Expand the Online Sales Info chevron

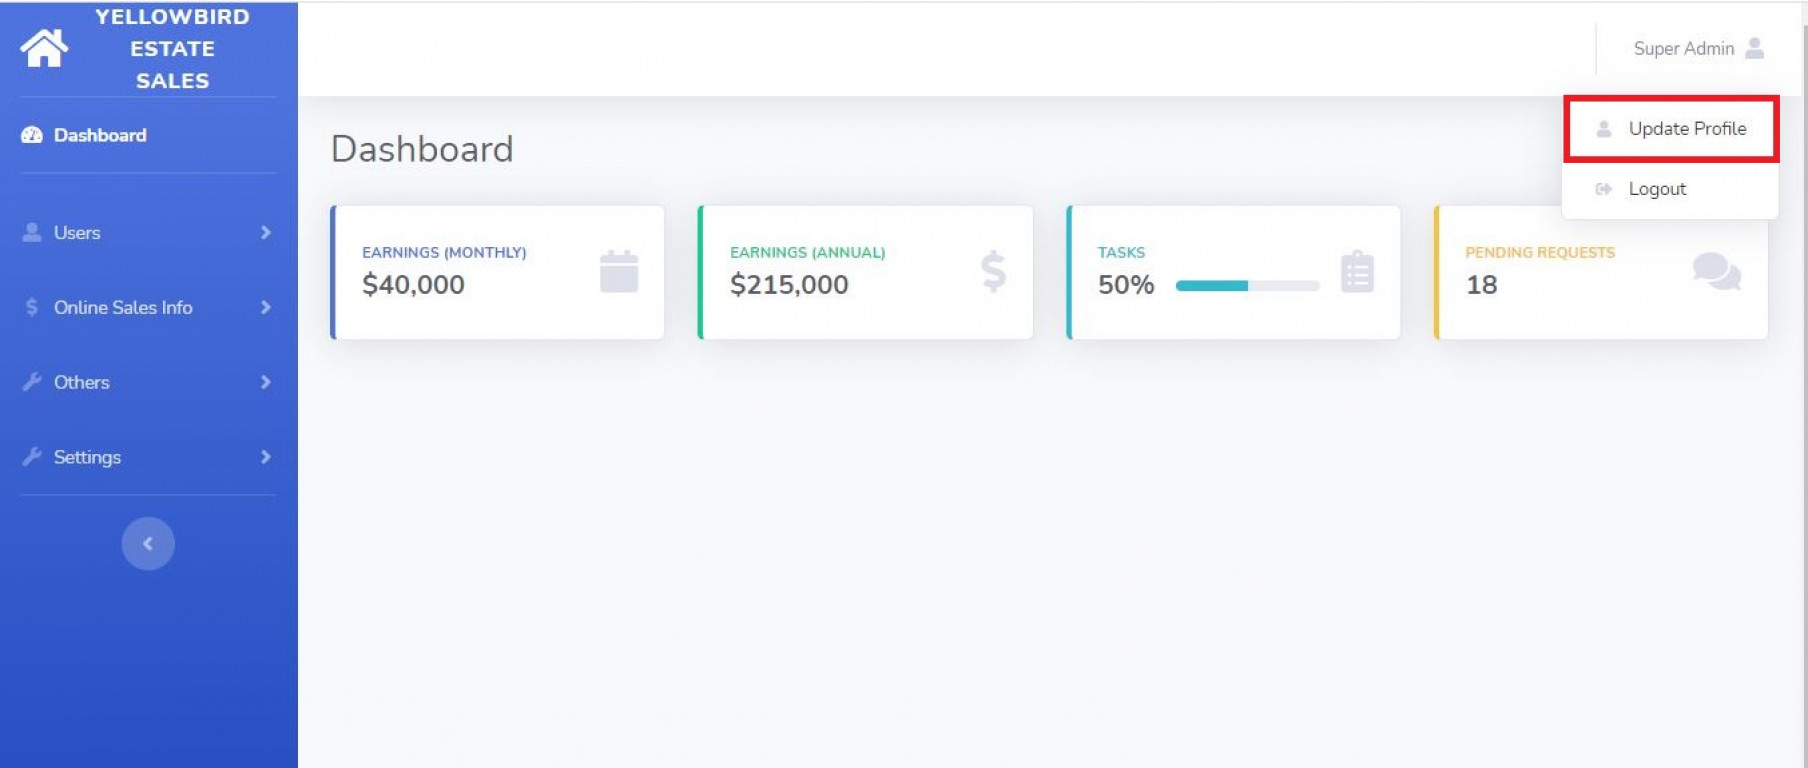click(265, 307)
